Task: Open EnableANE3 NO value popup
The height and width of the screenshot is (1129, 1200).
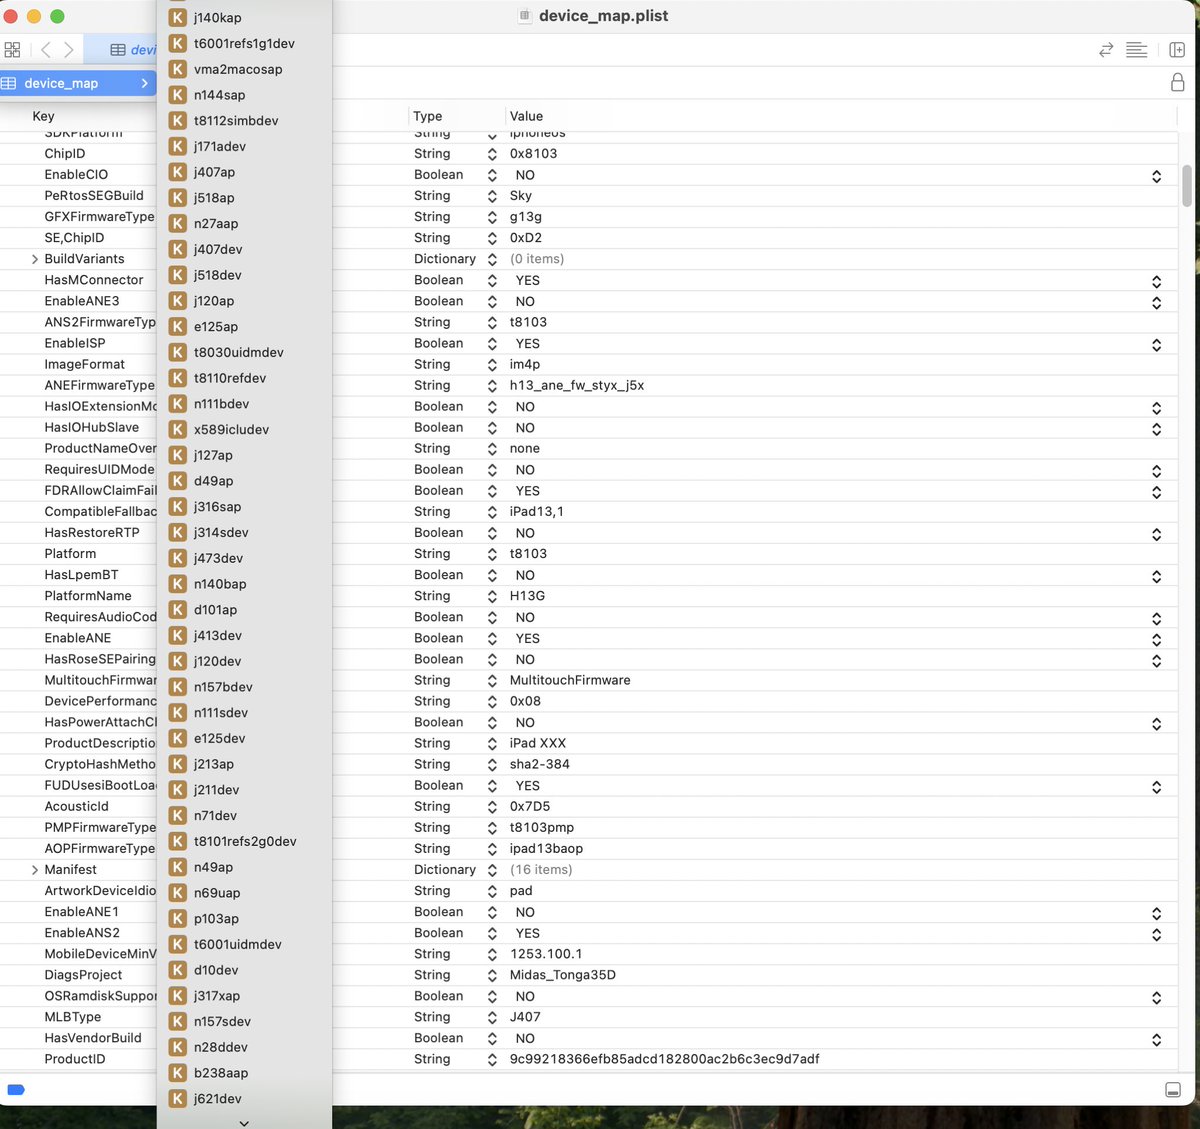Action: tap(1157, 302)
